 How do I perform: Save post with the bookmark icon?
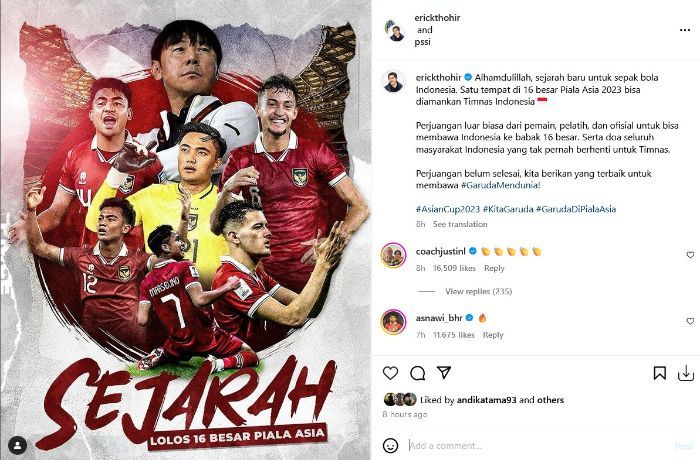[x=659, y=373]
